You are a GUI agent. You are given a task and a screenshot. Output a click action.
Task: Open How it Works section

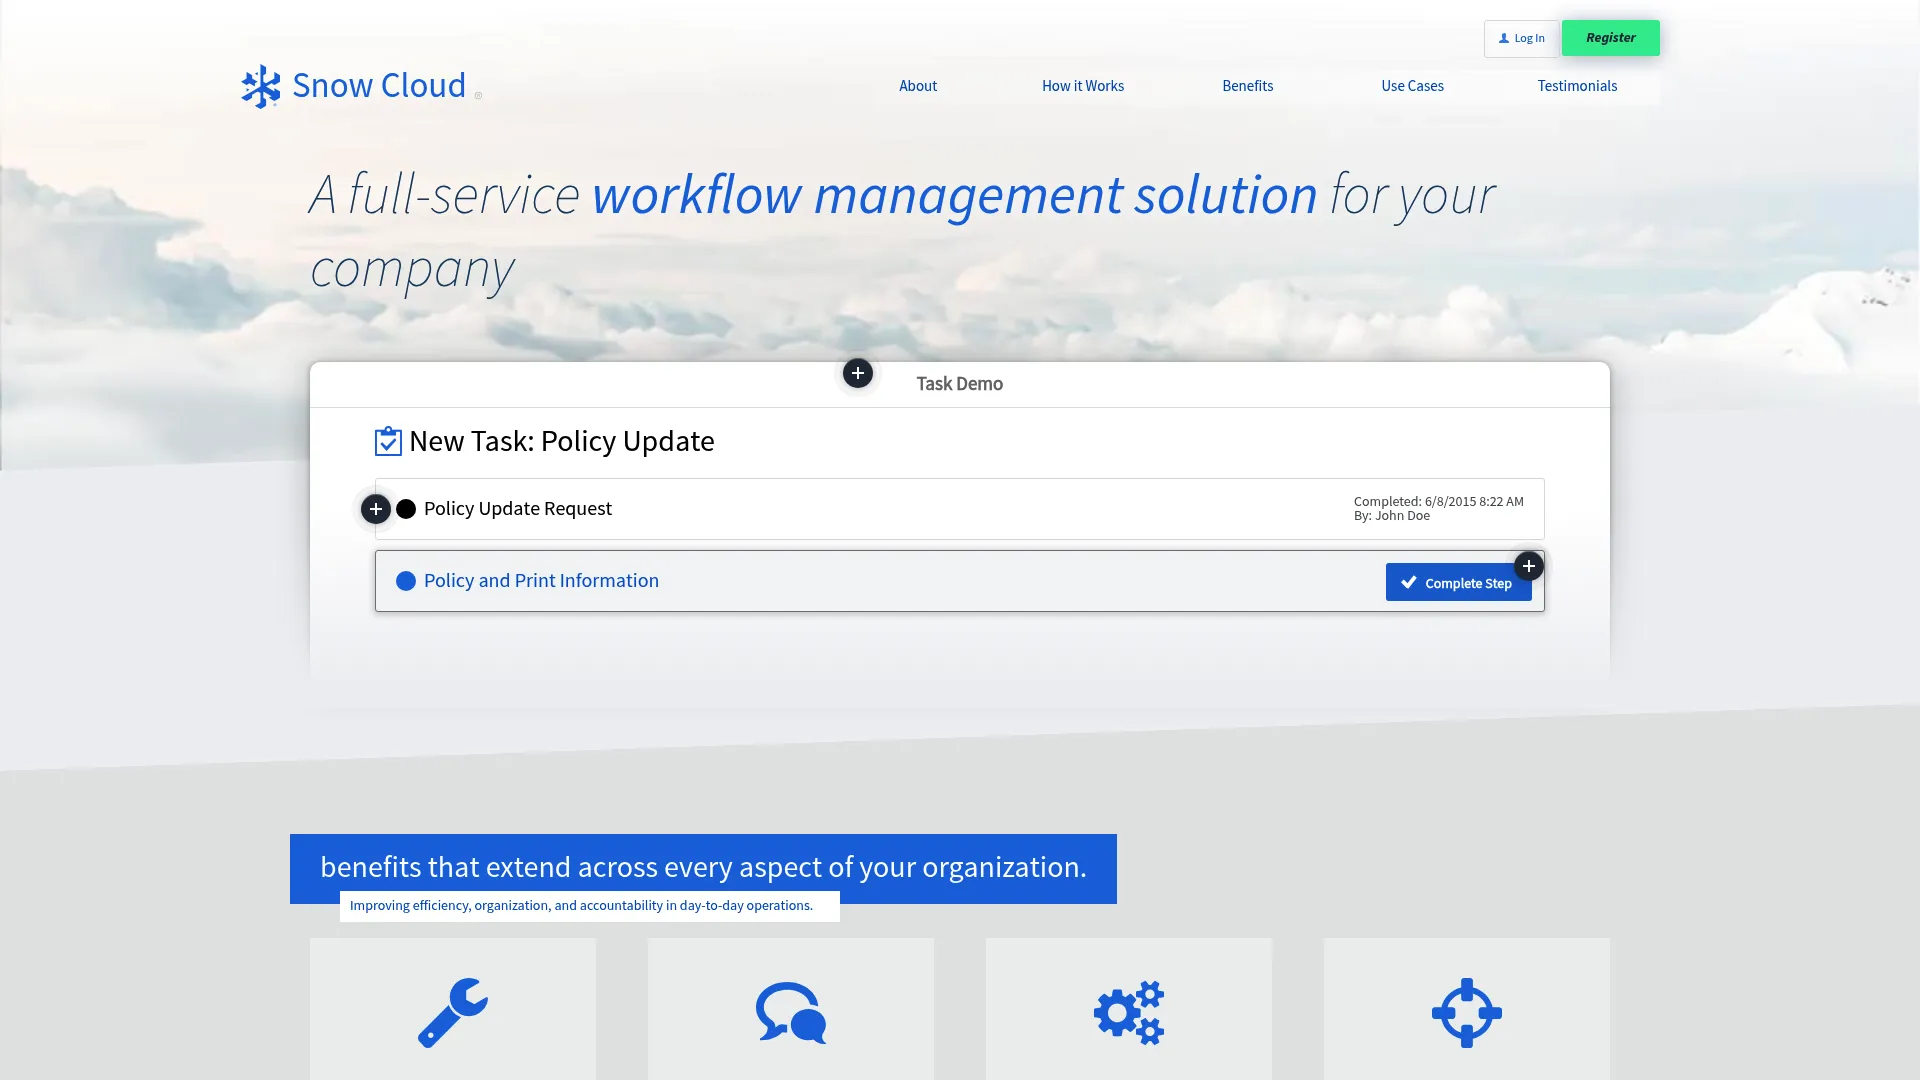click(1082, 86)
